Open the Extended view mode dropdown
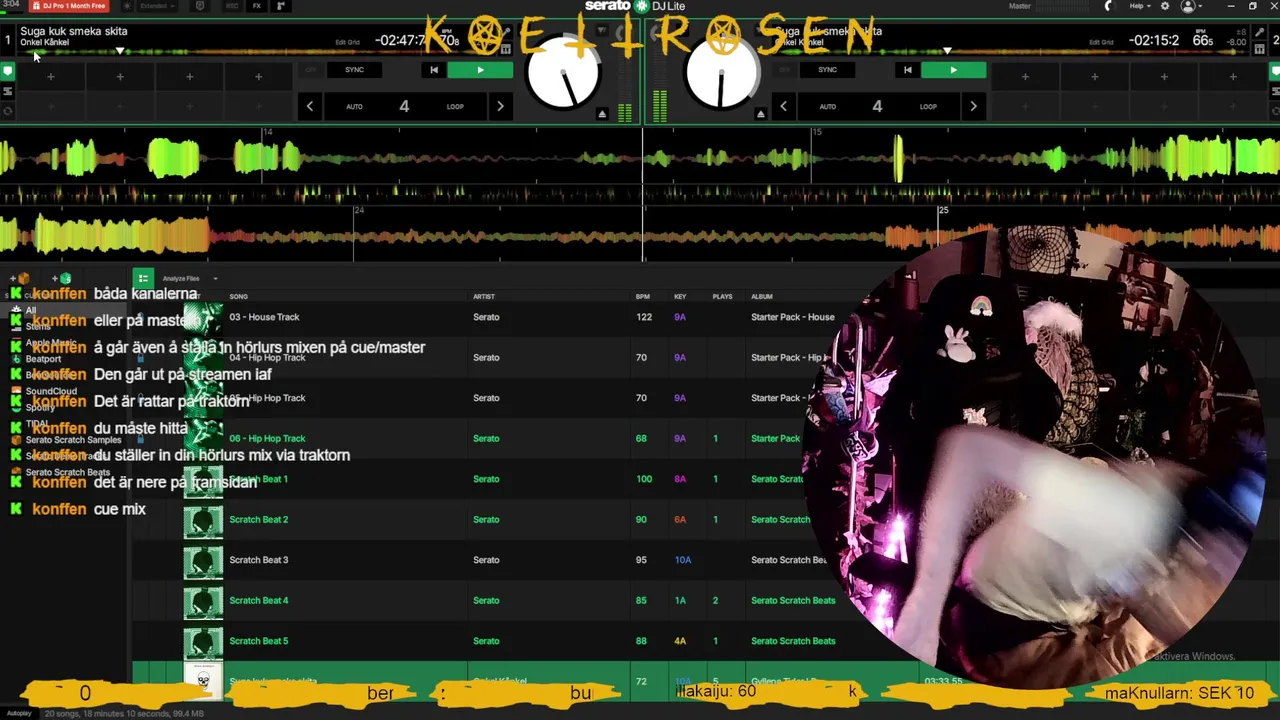The image size is (1280, 720). (x=157, y=6)
